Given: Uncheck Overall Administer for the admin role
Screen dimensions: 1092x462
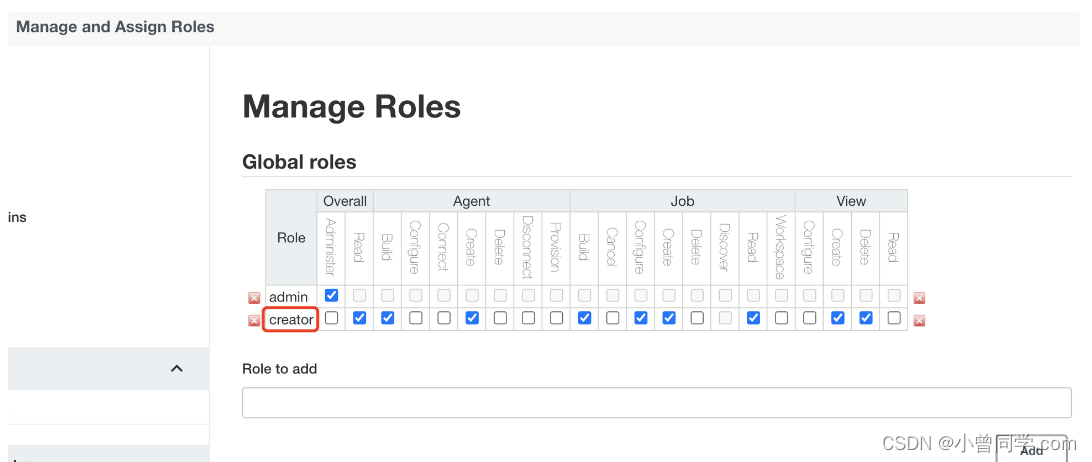Looking at the screenshot, I should [332, 296].
